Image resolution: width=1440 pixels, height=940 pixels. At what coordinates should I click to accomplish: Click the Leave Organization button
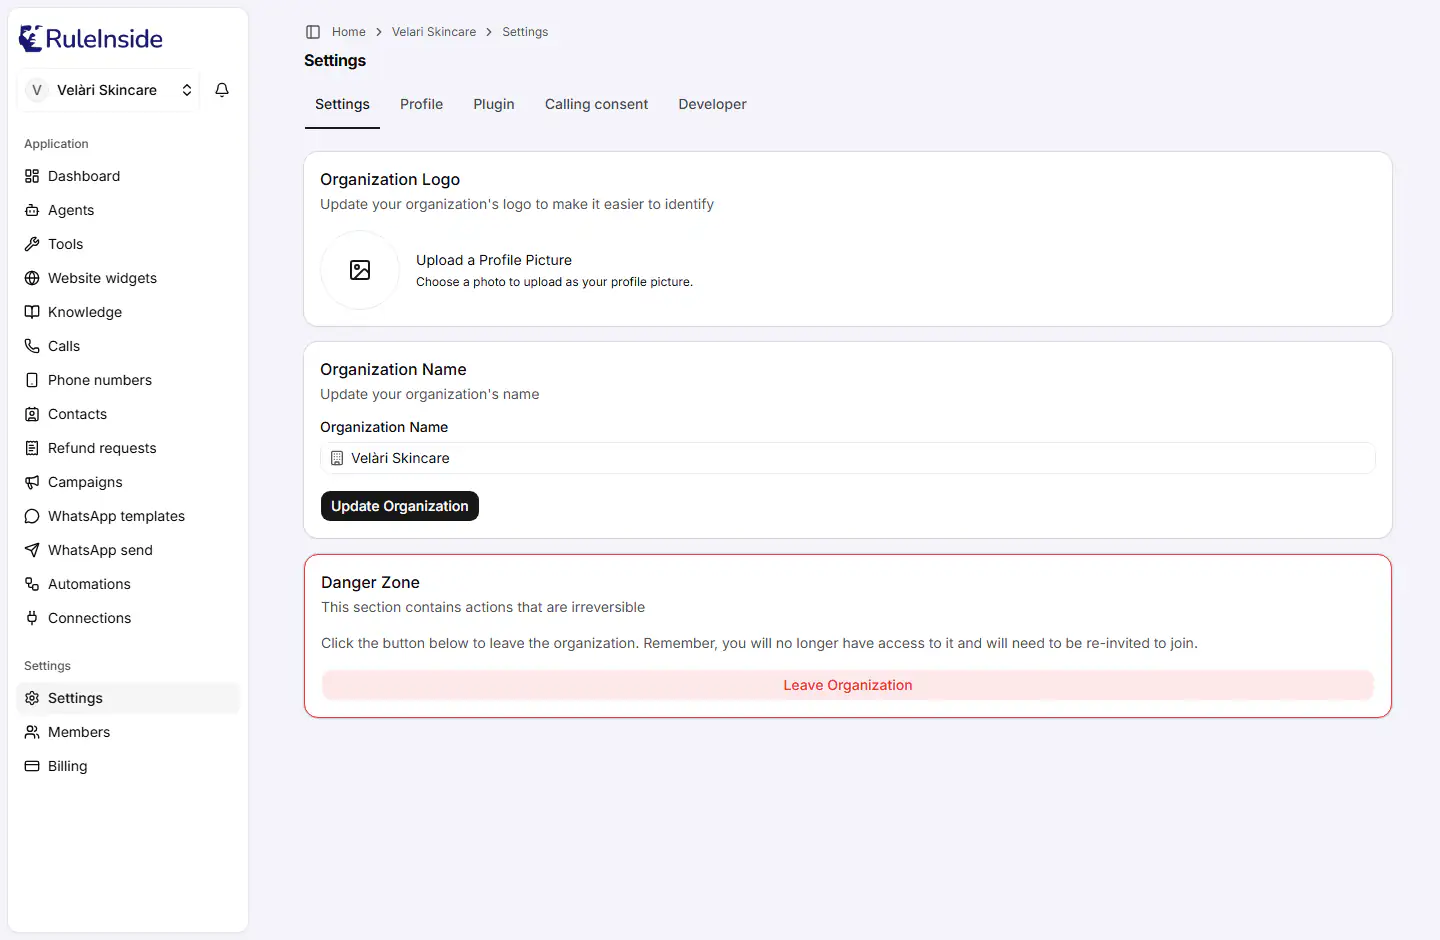coord(848,685)
